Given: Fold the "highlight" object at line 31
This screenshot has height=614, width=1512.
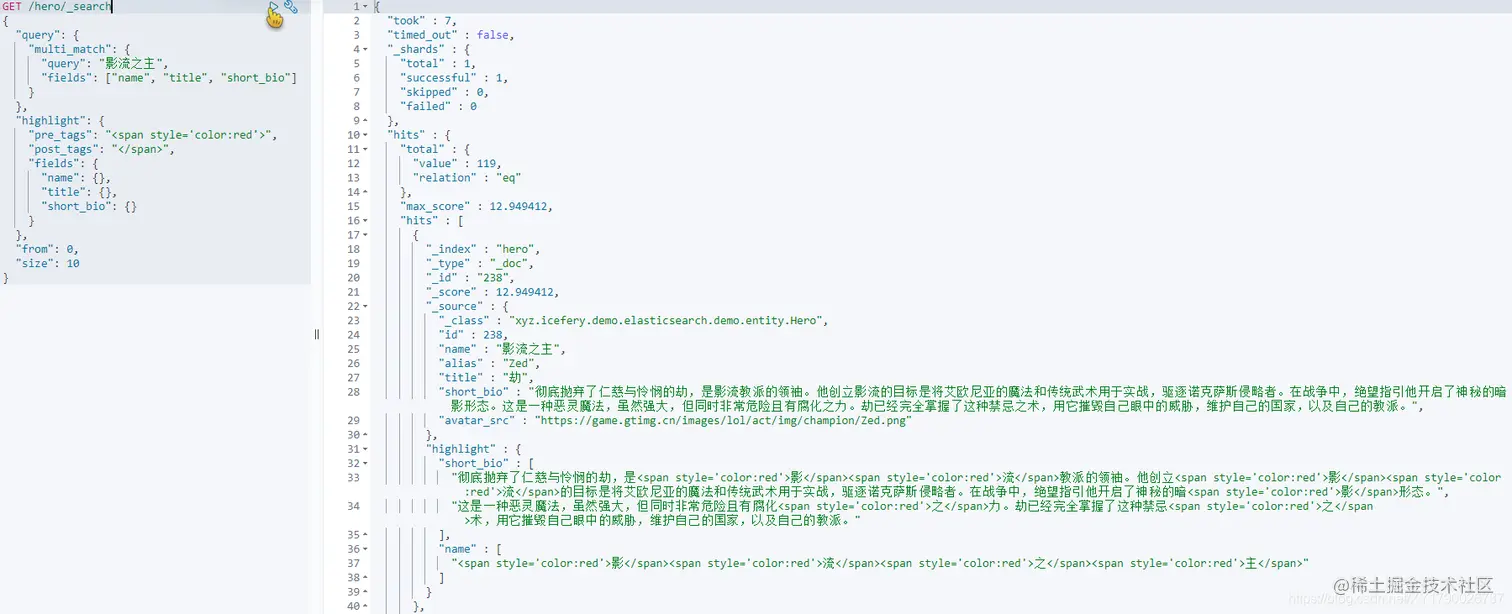Looking at the screenshot, I should point(365,449).
